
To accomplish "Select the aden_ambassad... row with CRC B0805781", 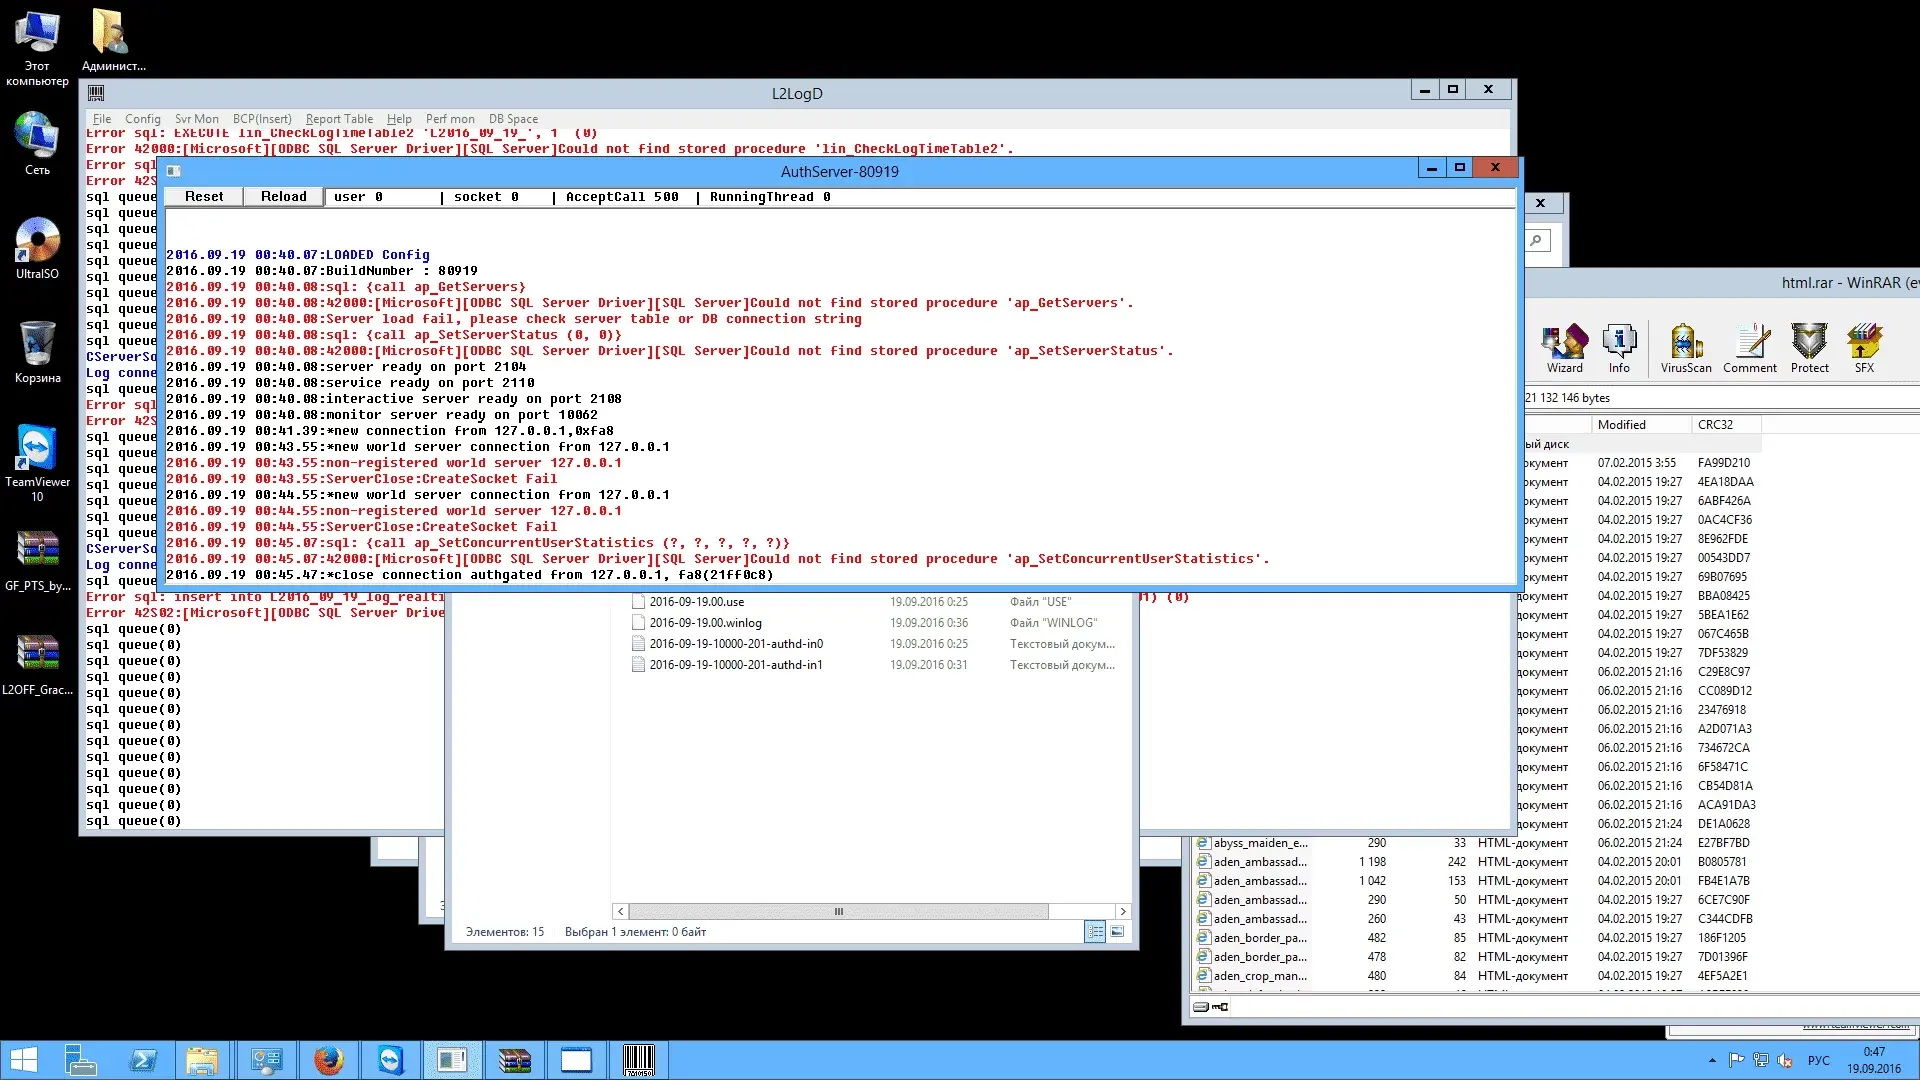I will [1475, 862].
